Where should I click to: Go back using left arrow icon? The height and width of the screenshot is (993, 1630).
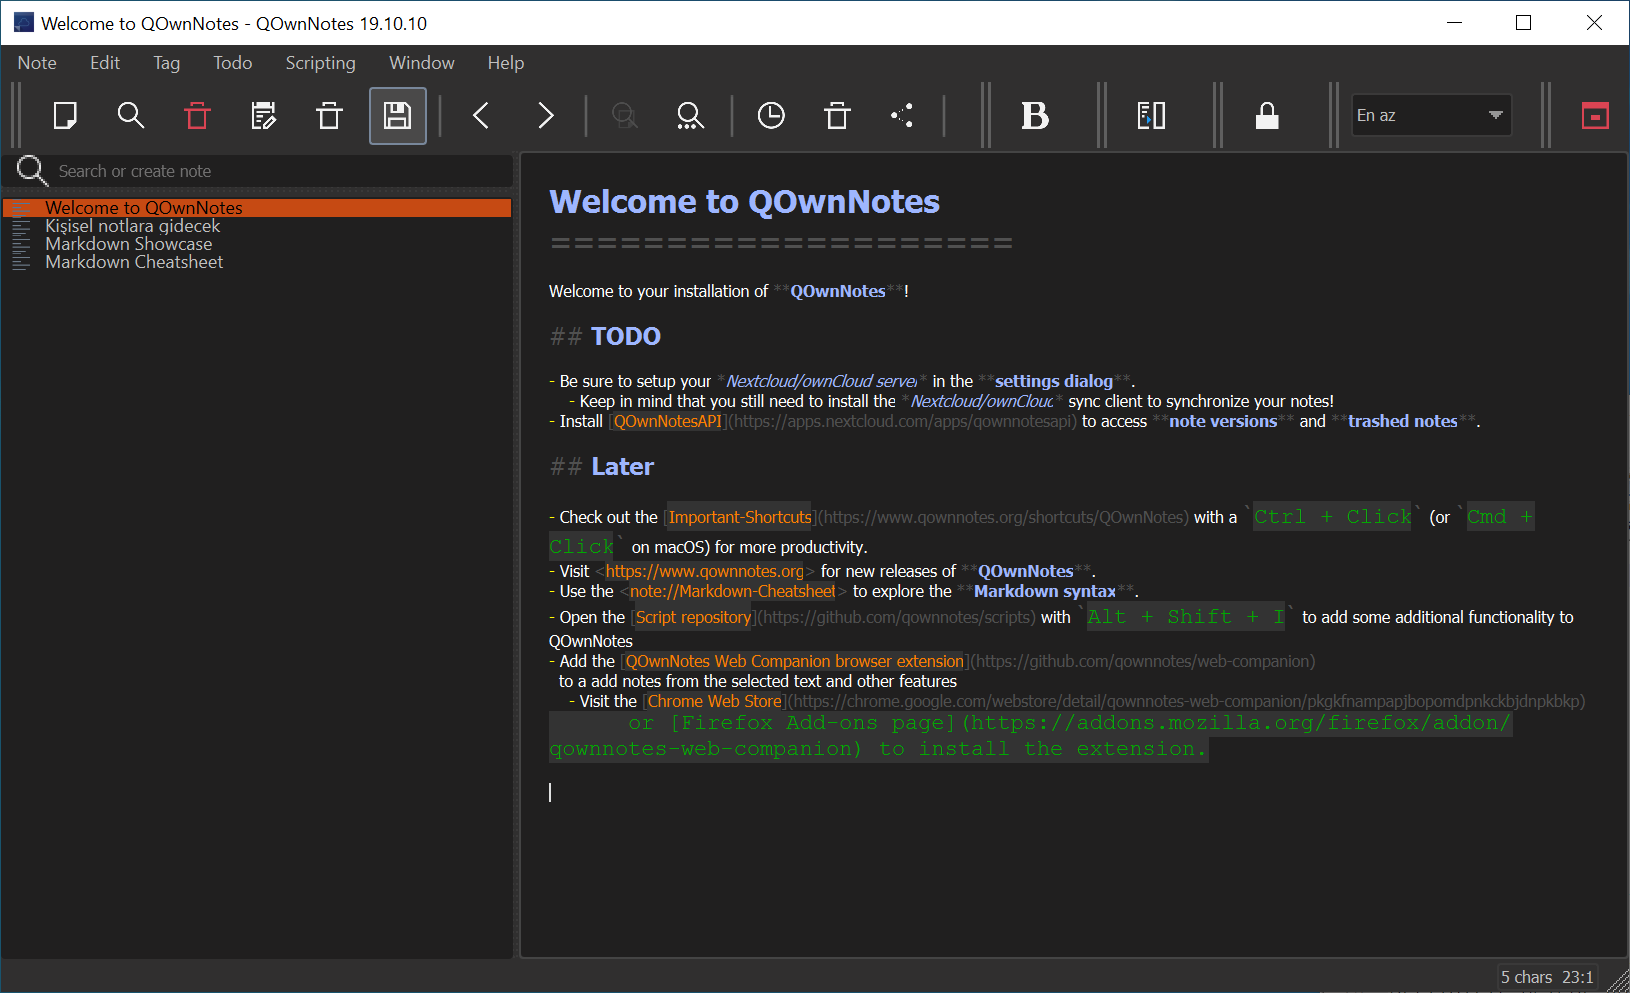click(x=481, y=116)
